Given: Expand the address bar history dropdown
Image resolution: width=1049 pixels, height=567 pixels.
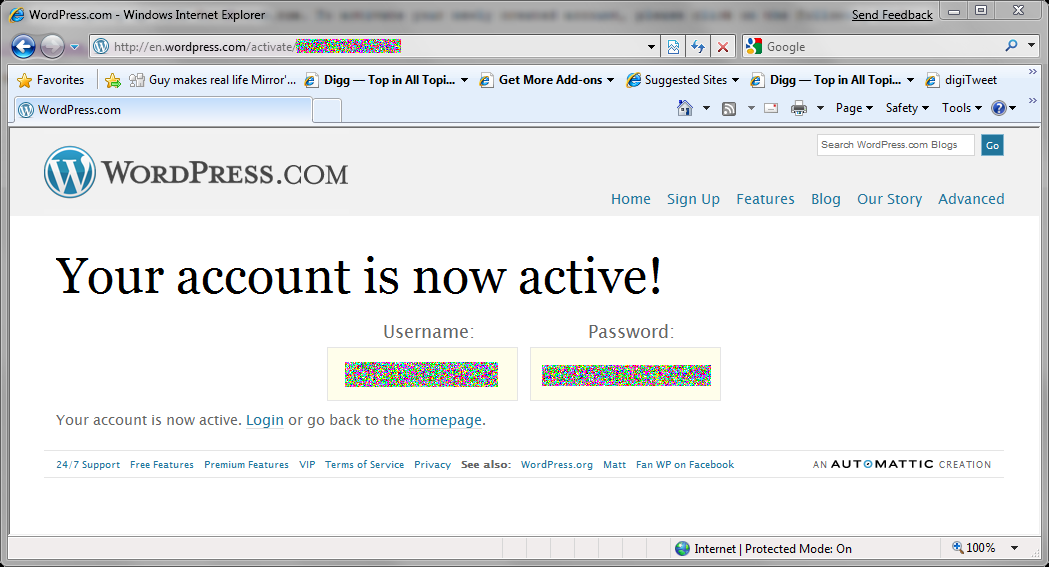Looking at the screenshot, I should point(651,47).
